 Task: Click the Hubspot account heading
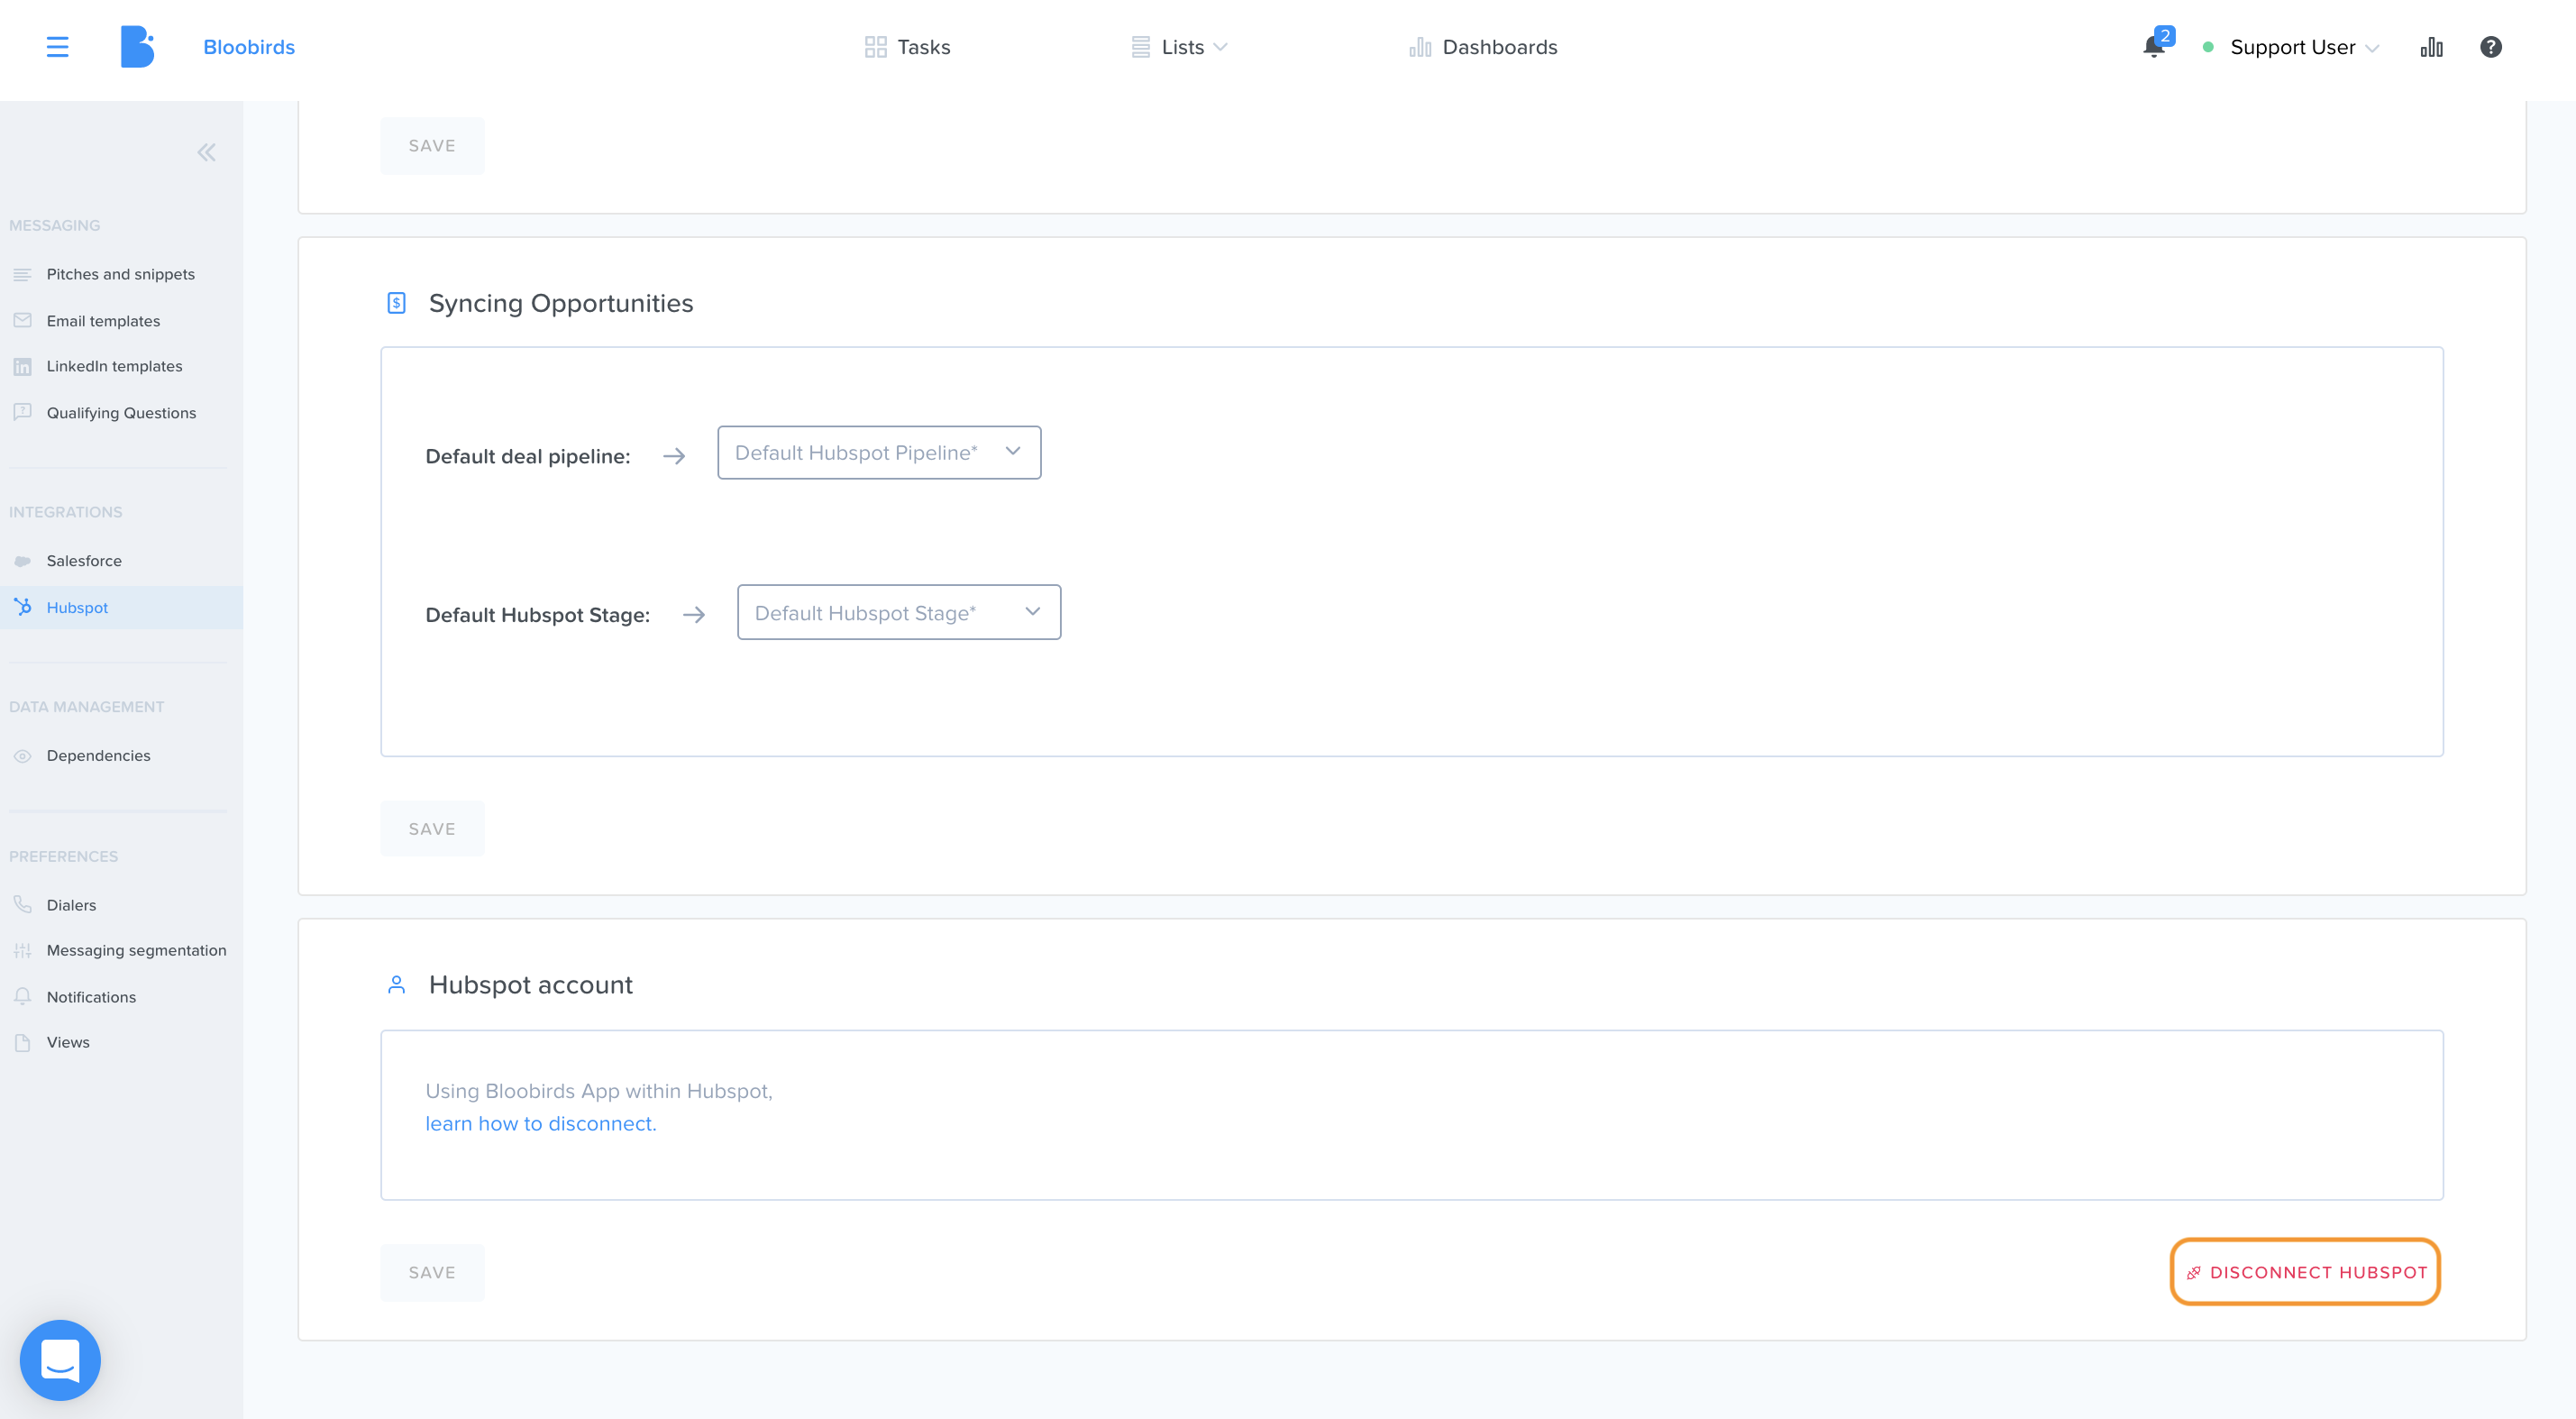coord(531,985)
